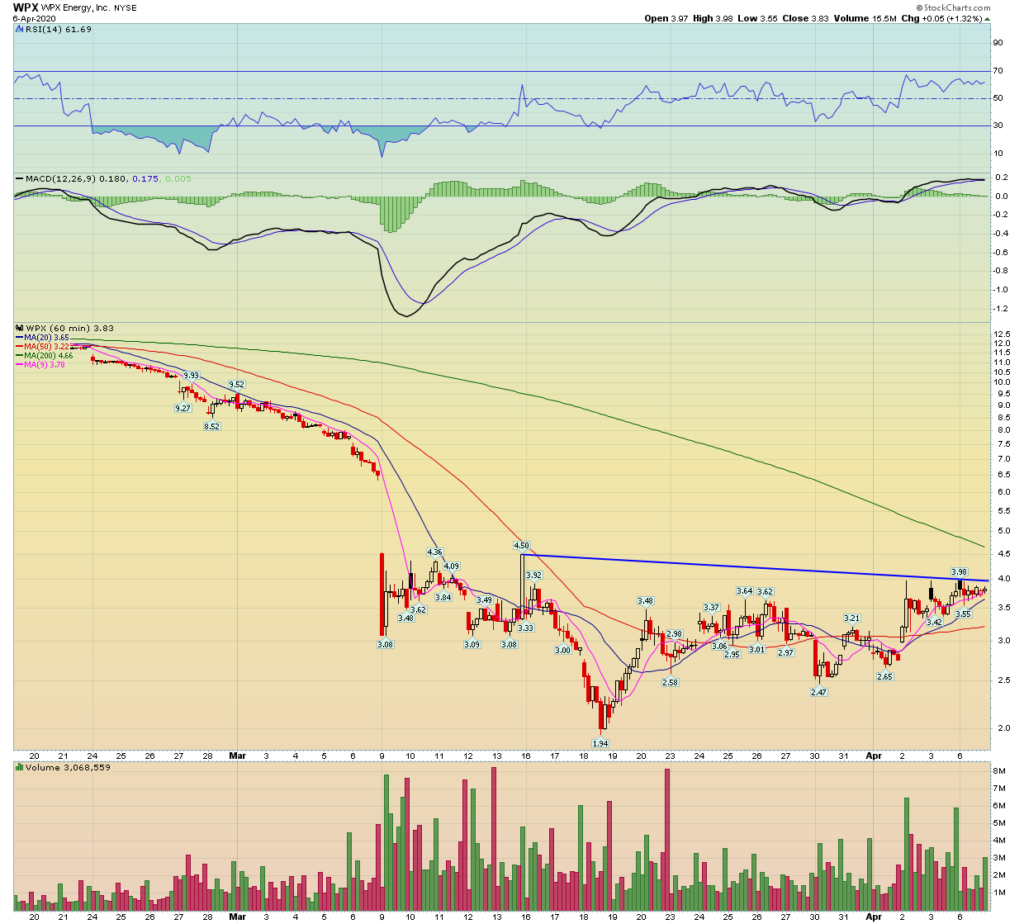Click the bold WPX ticker title
The image size is (1024, 924).
coord(25,8)
